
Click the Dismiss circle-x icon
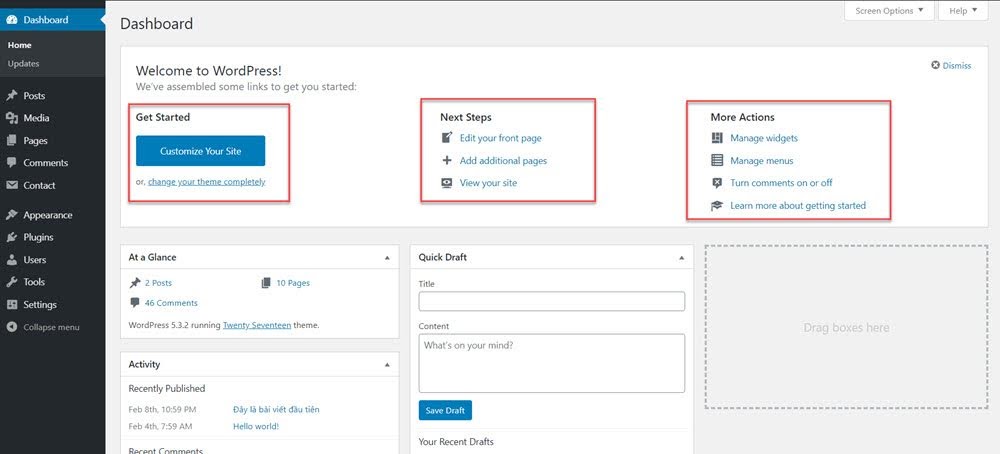936,65
